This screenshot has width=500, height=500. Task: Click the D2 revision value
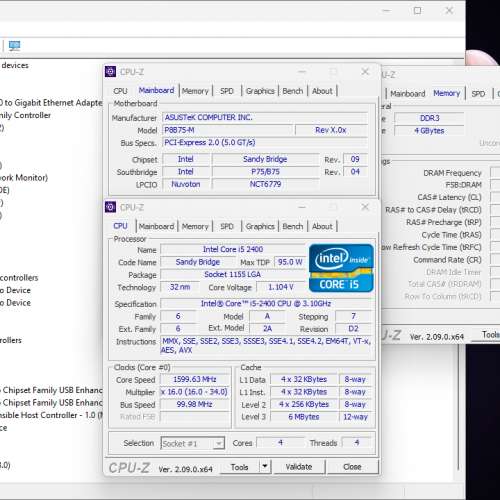click(x=353, y=329)
